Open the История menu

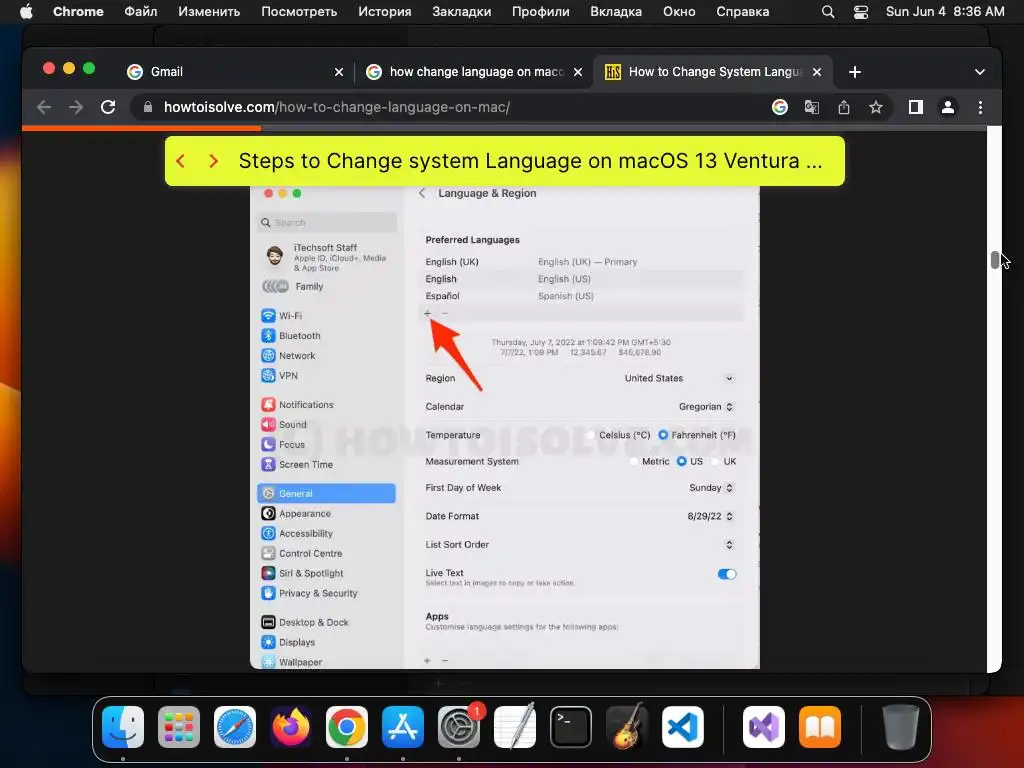[385, 12]
